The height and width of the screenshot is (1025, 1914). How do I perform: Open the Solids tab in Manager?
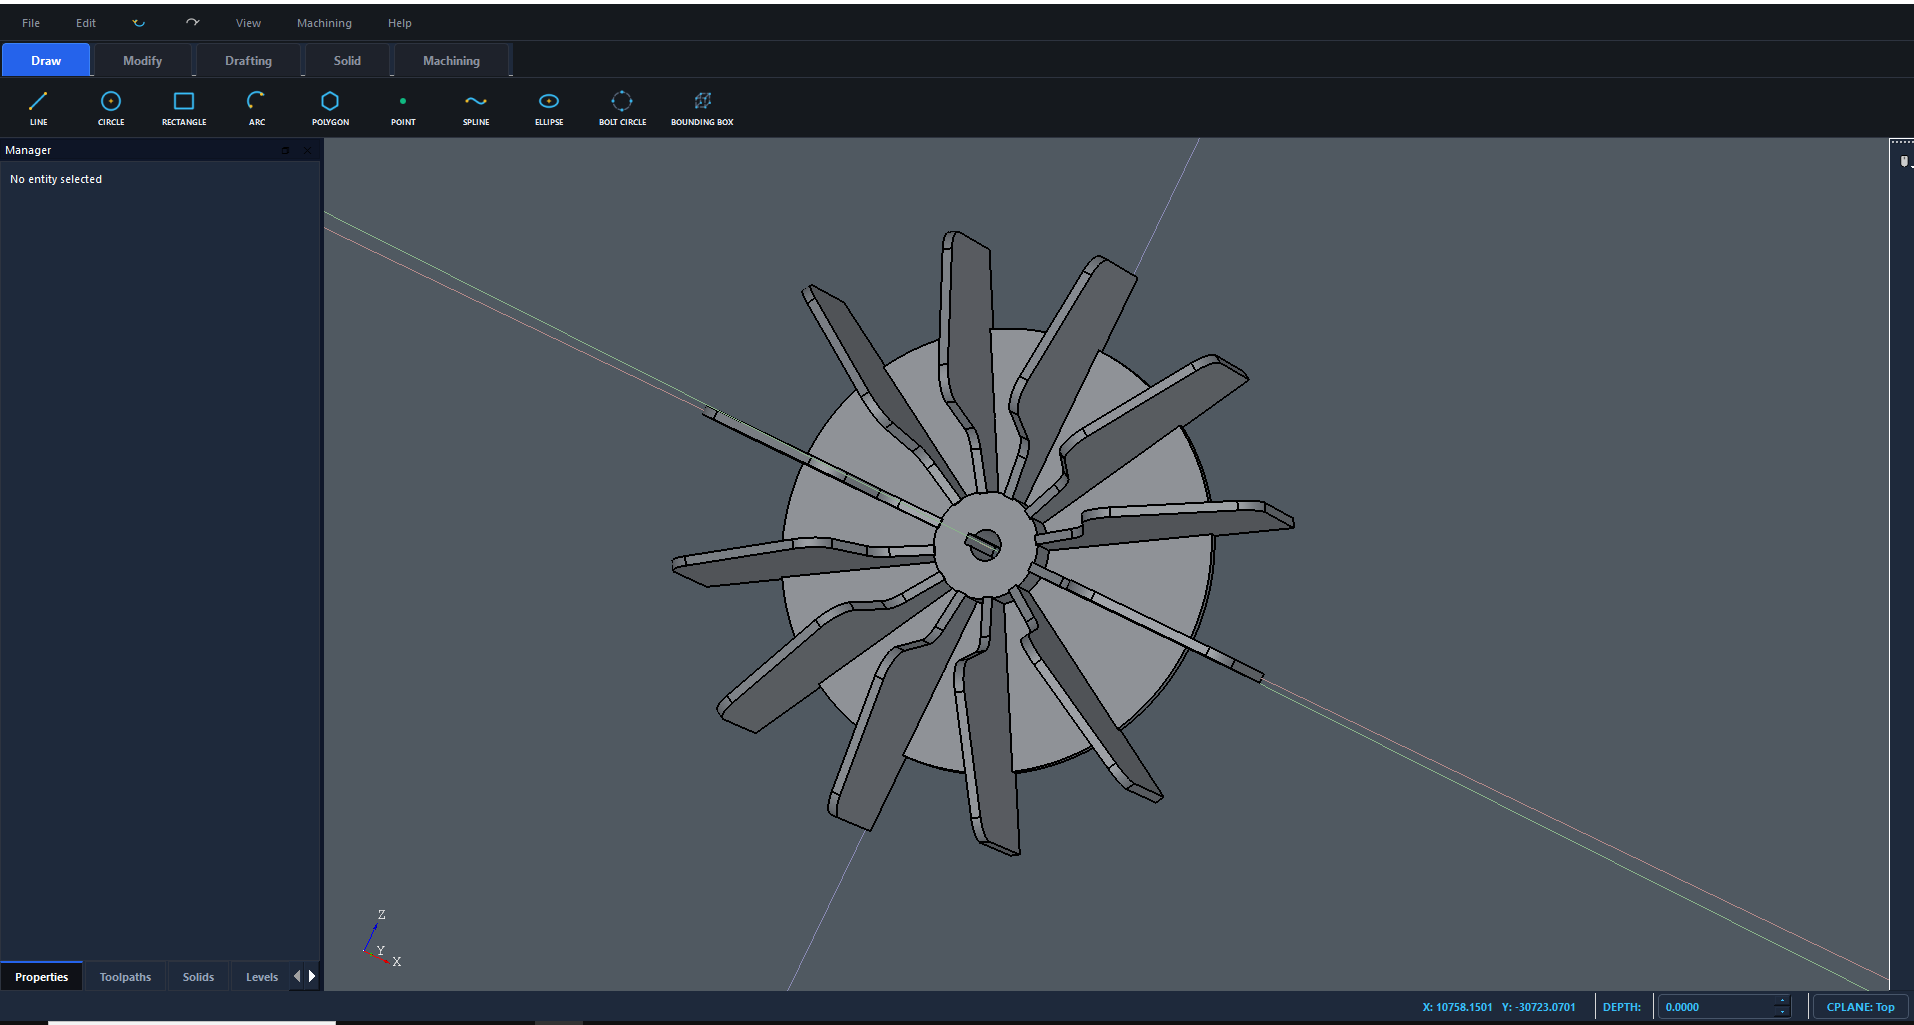(x=198, y=977)
